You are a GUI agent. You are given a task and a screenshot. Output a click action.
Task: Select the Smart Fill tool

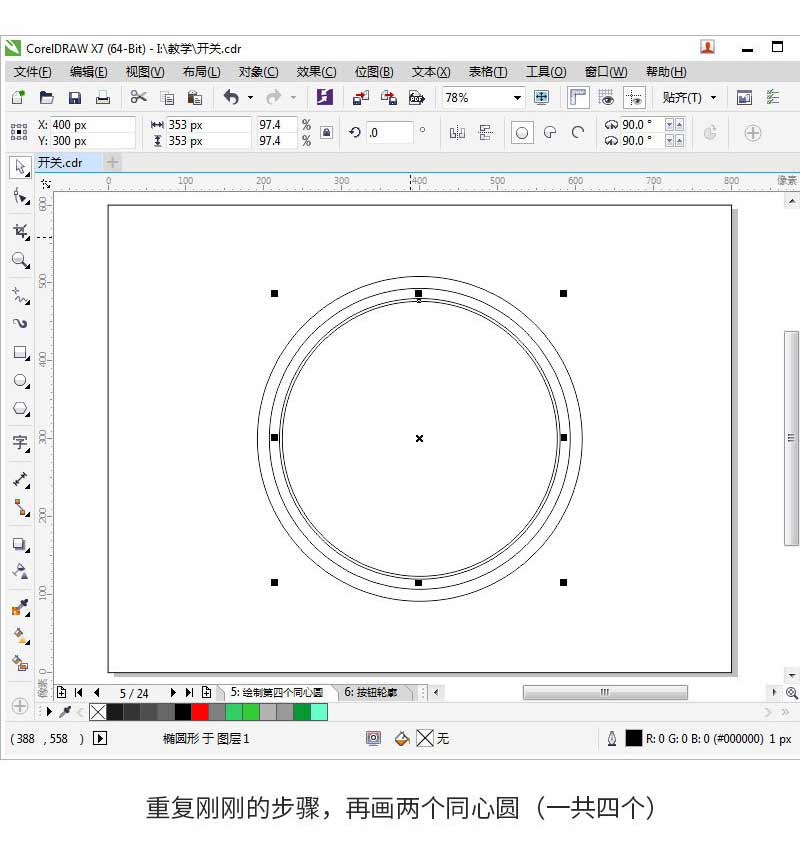click(x=21, y=663)
